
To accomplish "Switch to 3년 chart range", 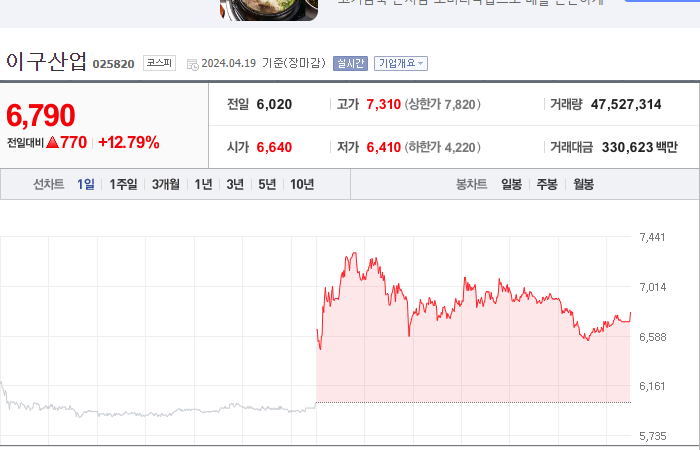I will pos(235,184).
